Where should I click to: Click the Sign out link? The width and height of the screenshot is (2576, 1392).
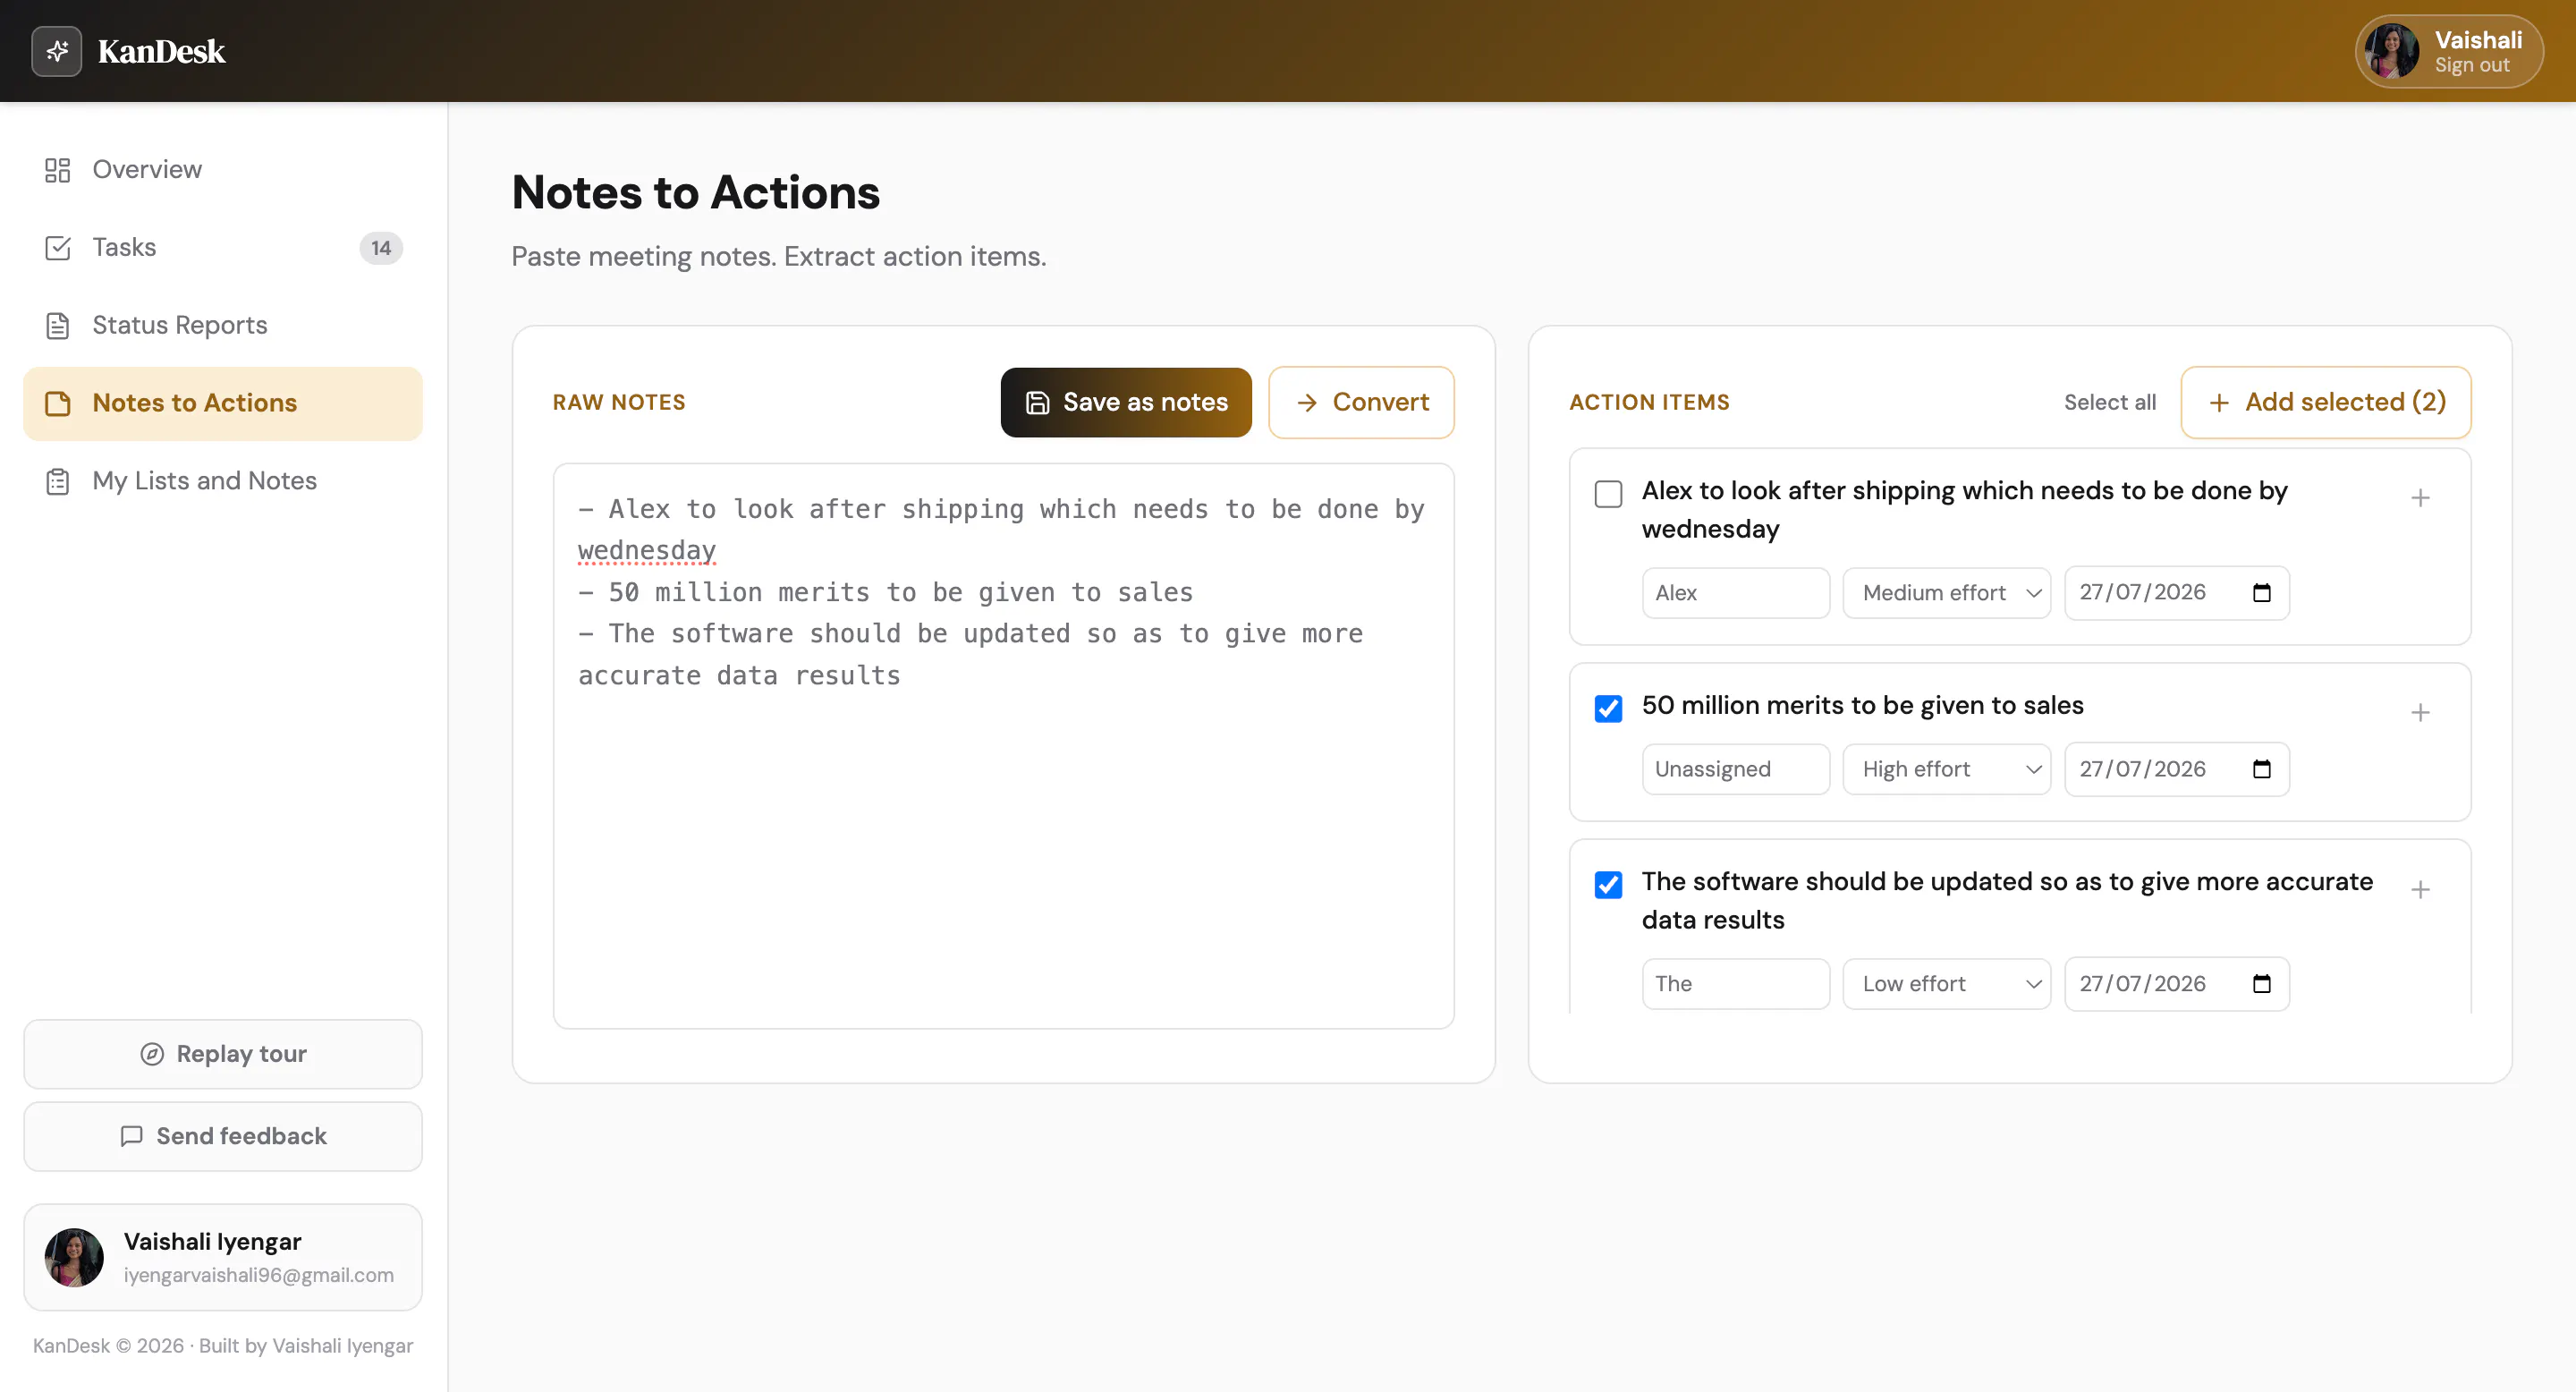[2471, 65]
